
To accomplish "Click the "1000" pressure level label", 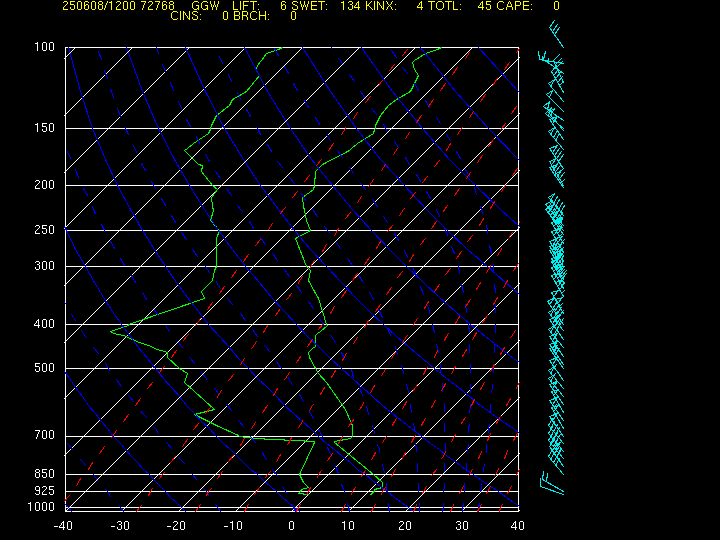I will (41, 507).
